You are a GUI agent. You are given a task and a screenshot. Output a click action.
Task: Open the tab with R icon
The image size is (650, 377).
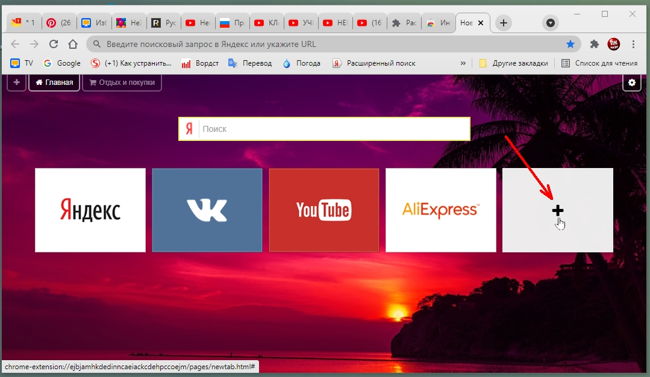pos(163,23)
